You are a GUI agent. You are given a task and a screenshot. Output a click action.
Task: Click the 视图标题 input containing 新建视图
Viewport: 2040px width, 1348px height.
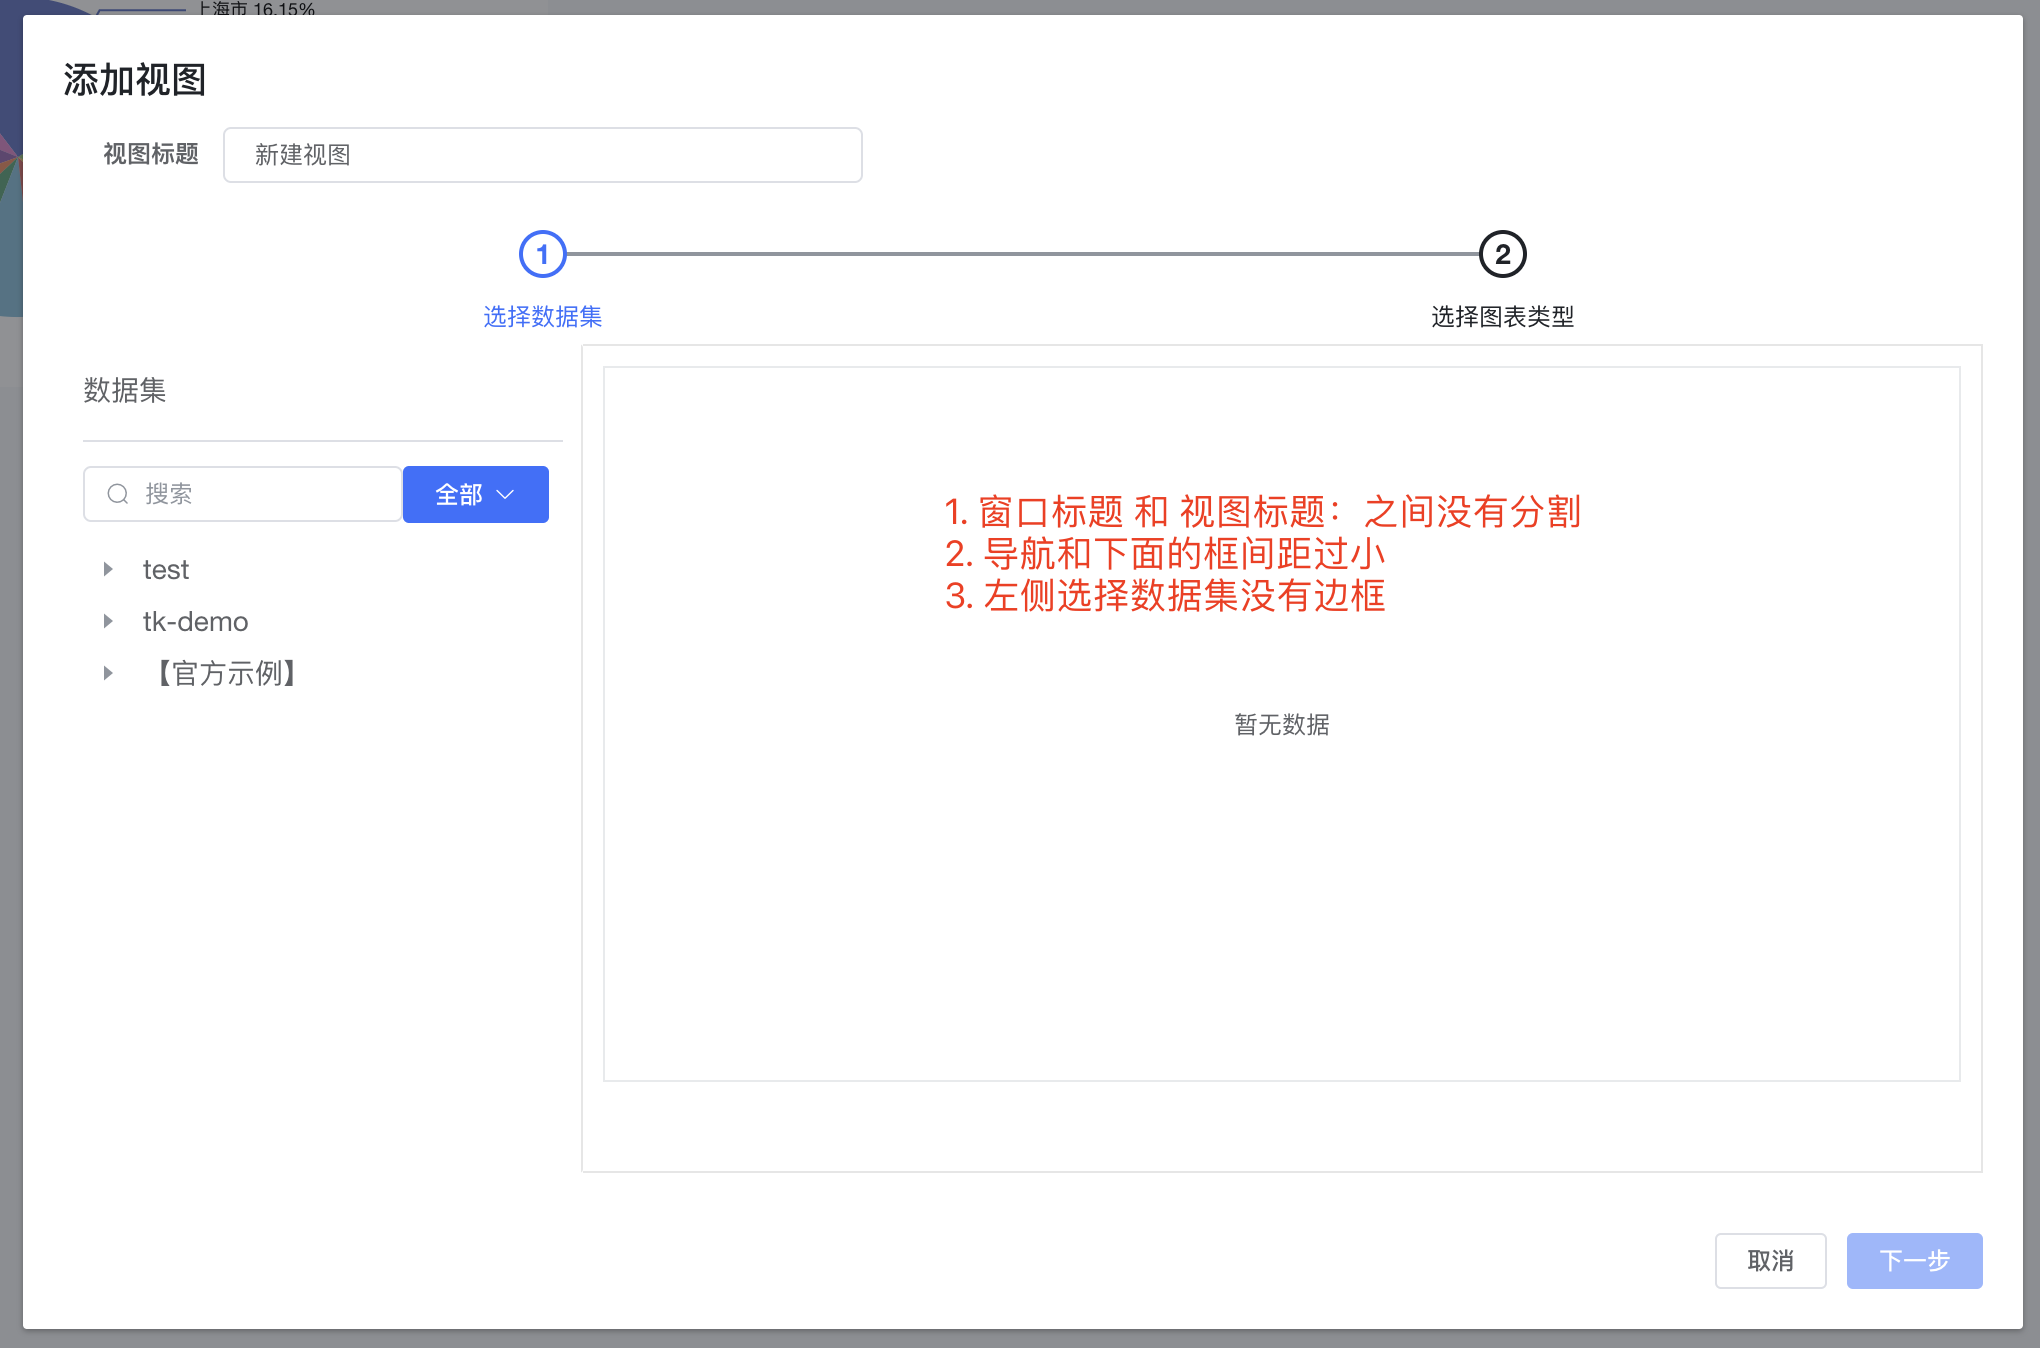click(542, 155)
